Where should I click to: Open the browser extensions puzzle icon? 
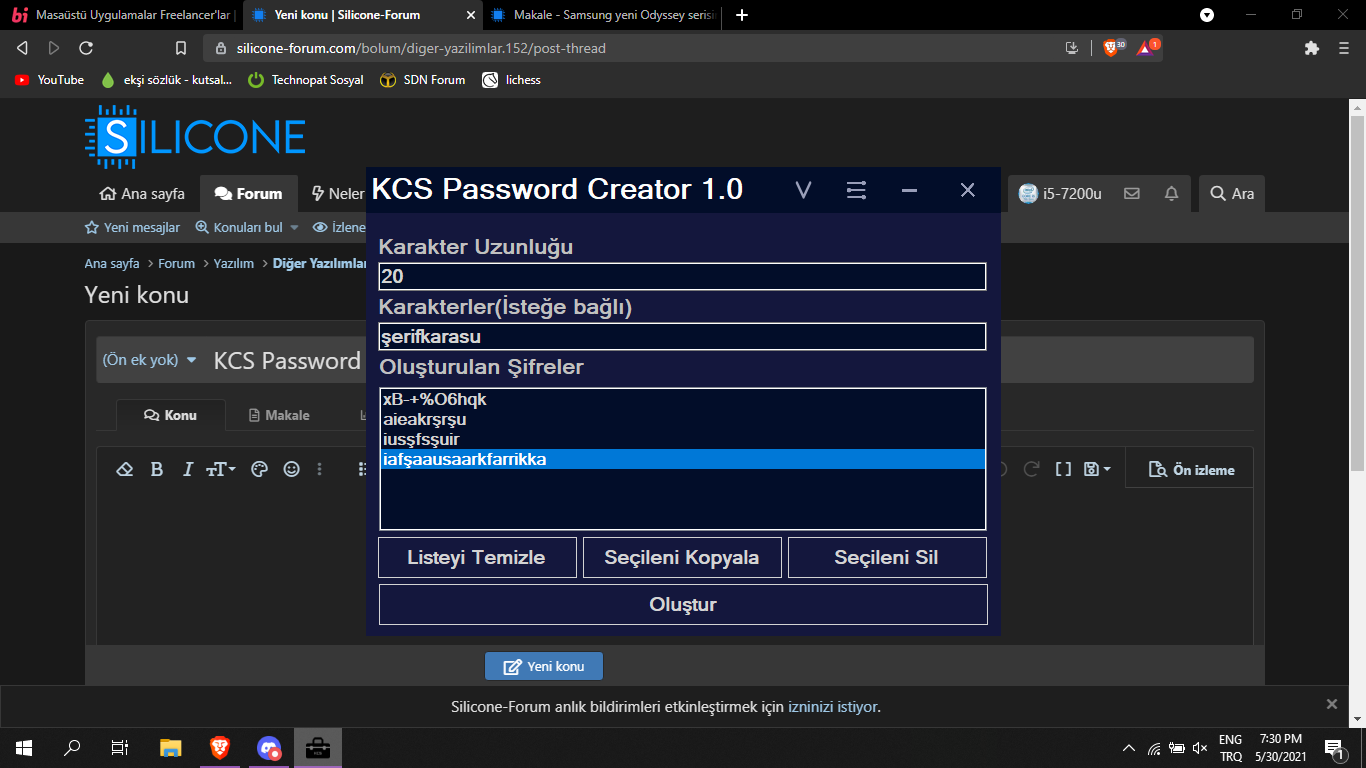(1312, 47)
